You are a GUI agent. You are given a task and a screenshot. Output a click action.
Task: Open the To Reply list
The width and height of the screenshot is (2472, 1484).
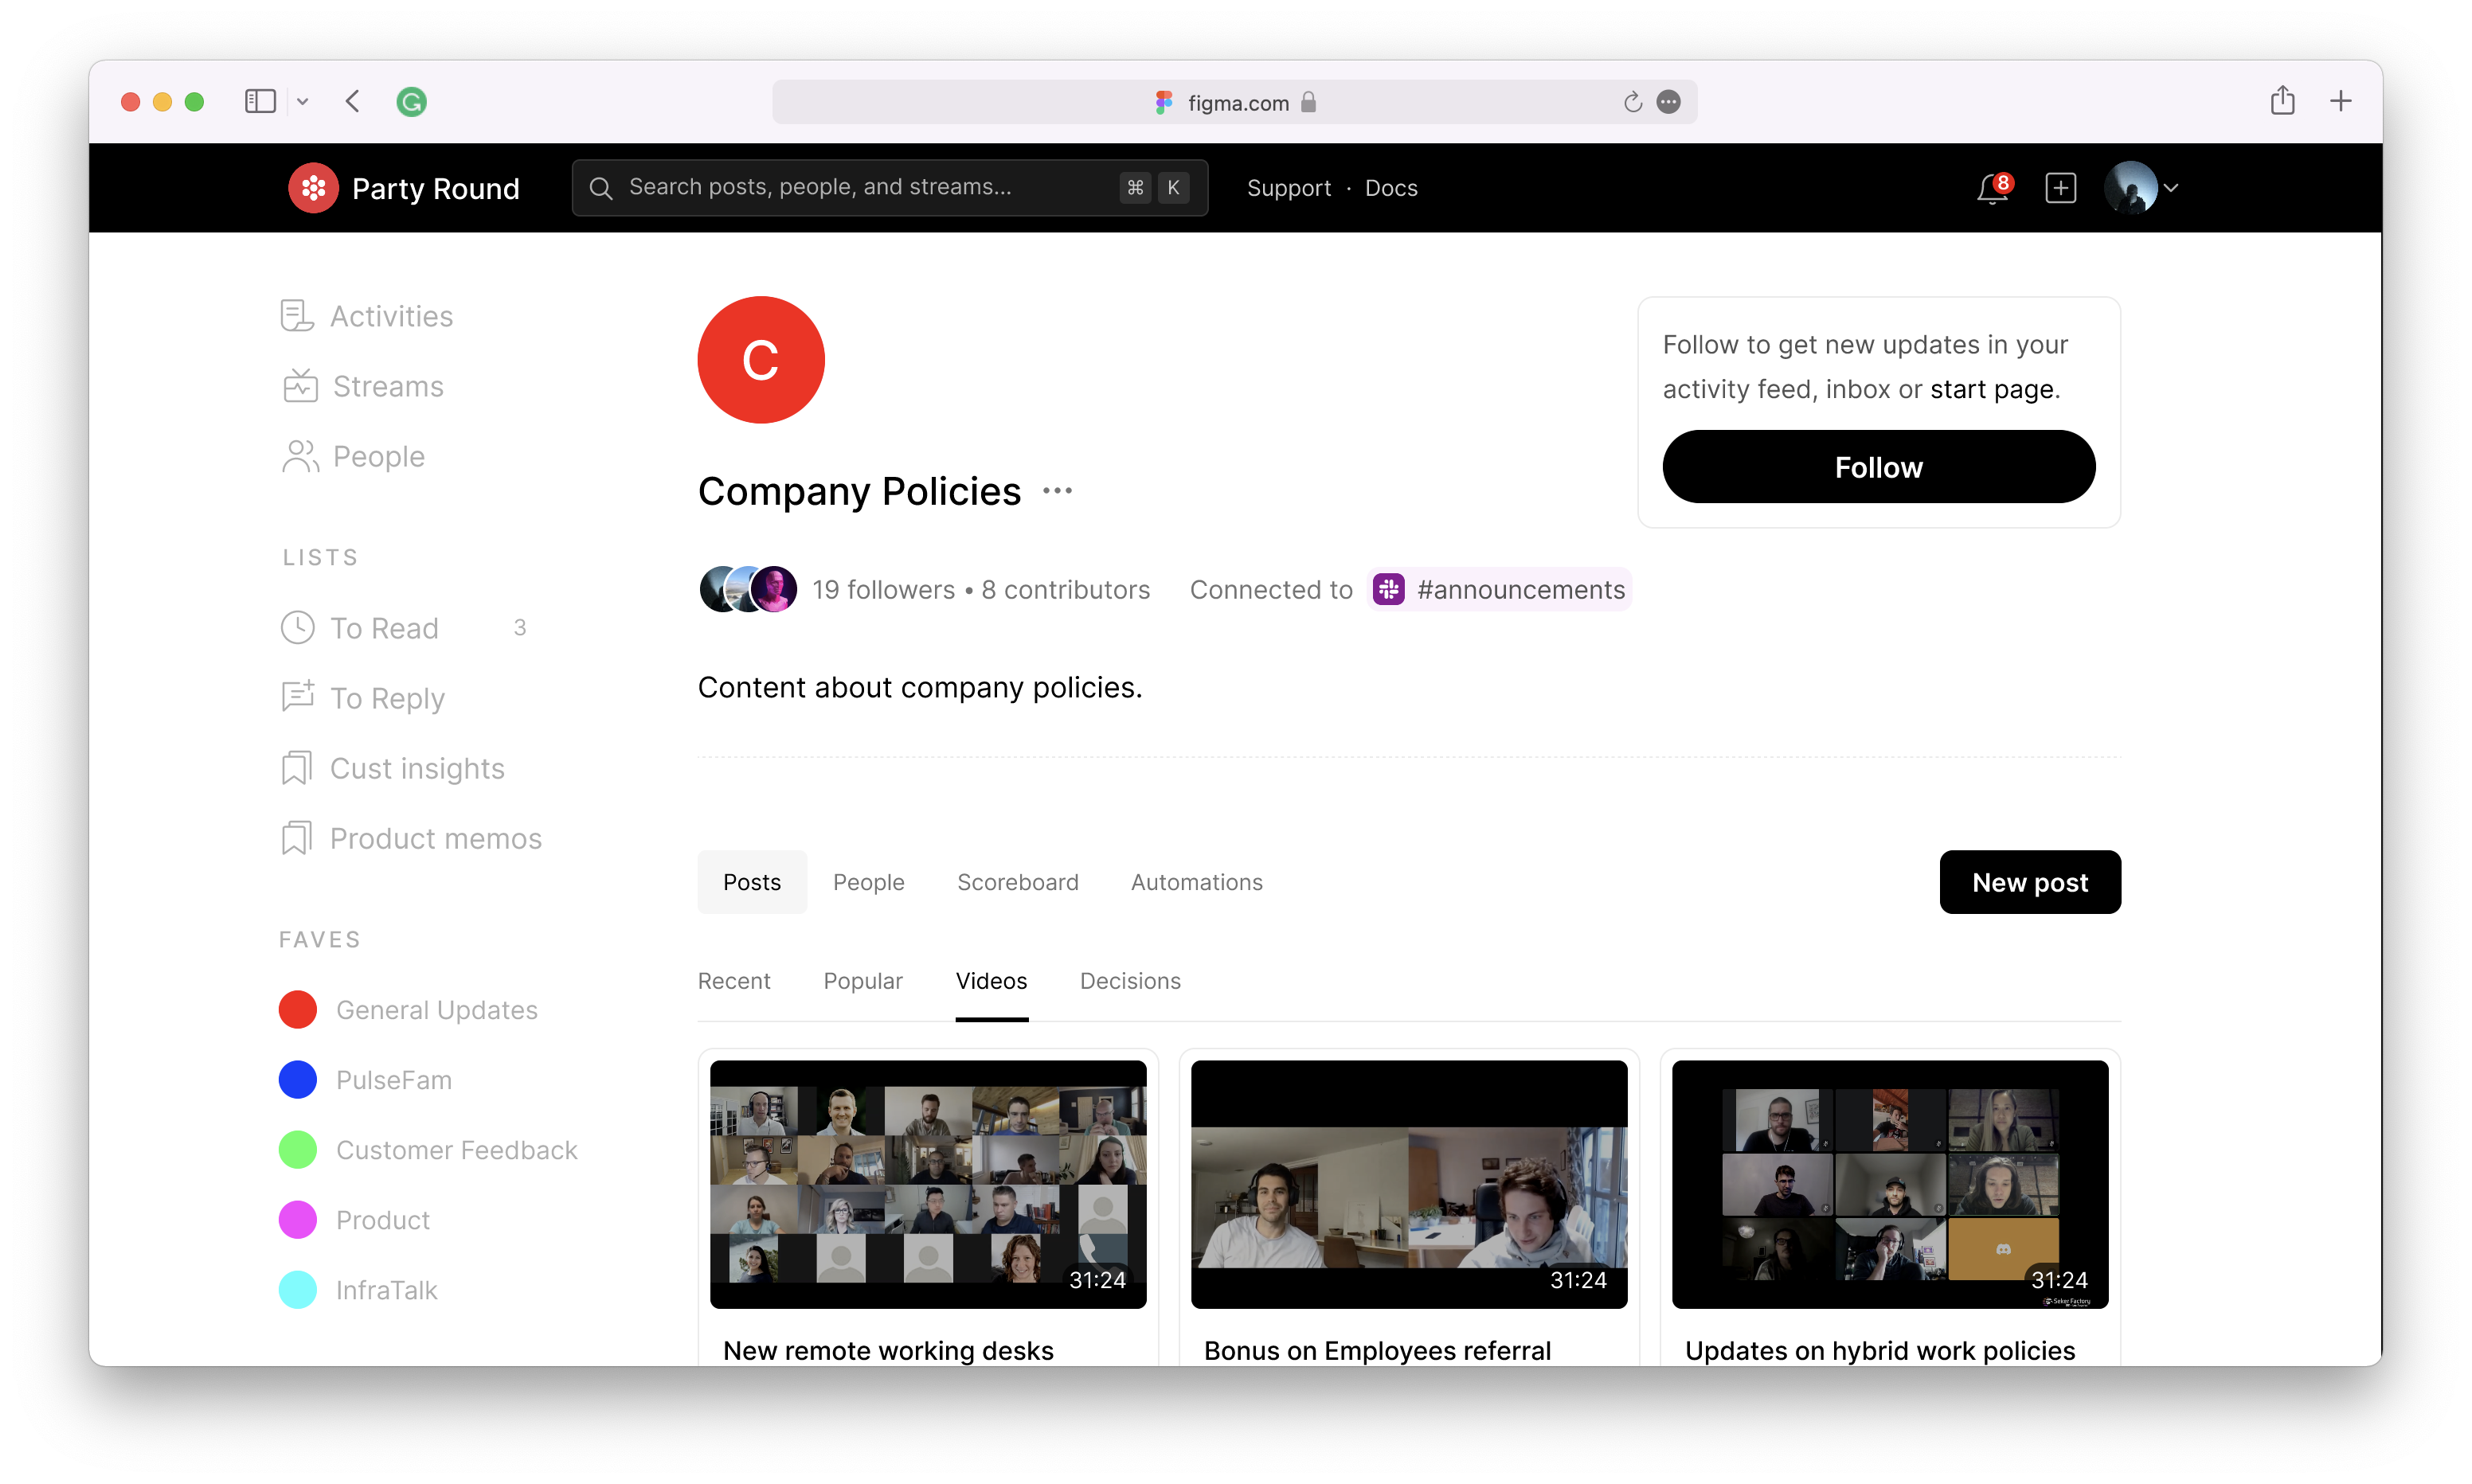[x=386, y=698]
